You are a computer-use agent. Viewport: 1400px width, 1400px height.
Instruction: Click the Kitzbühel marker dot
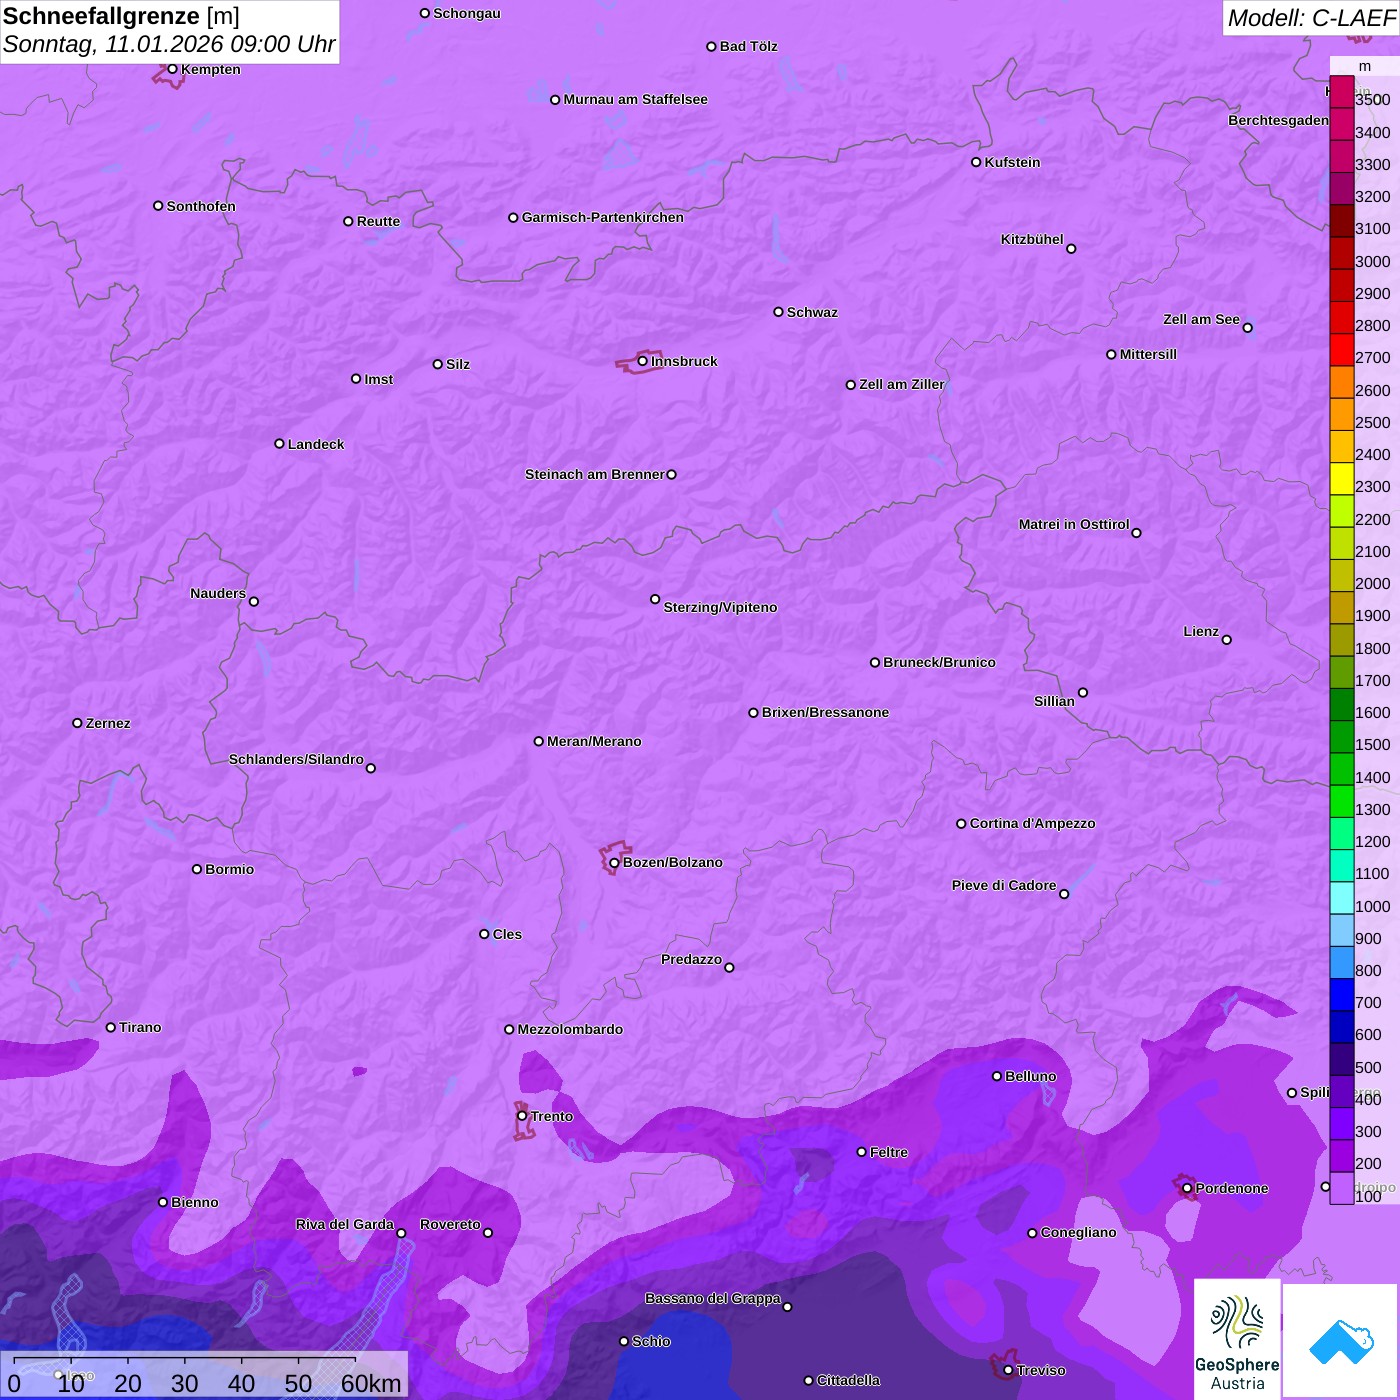click(1071, 249)
